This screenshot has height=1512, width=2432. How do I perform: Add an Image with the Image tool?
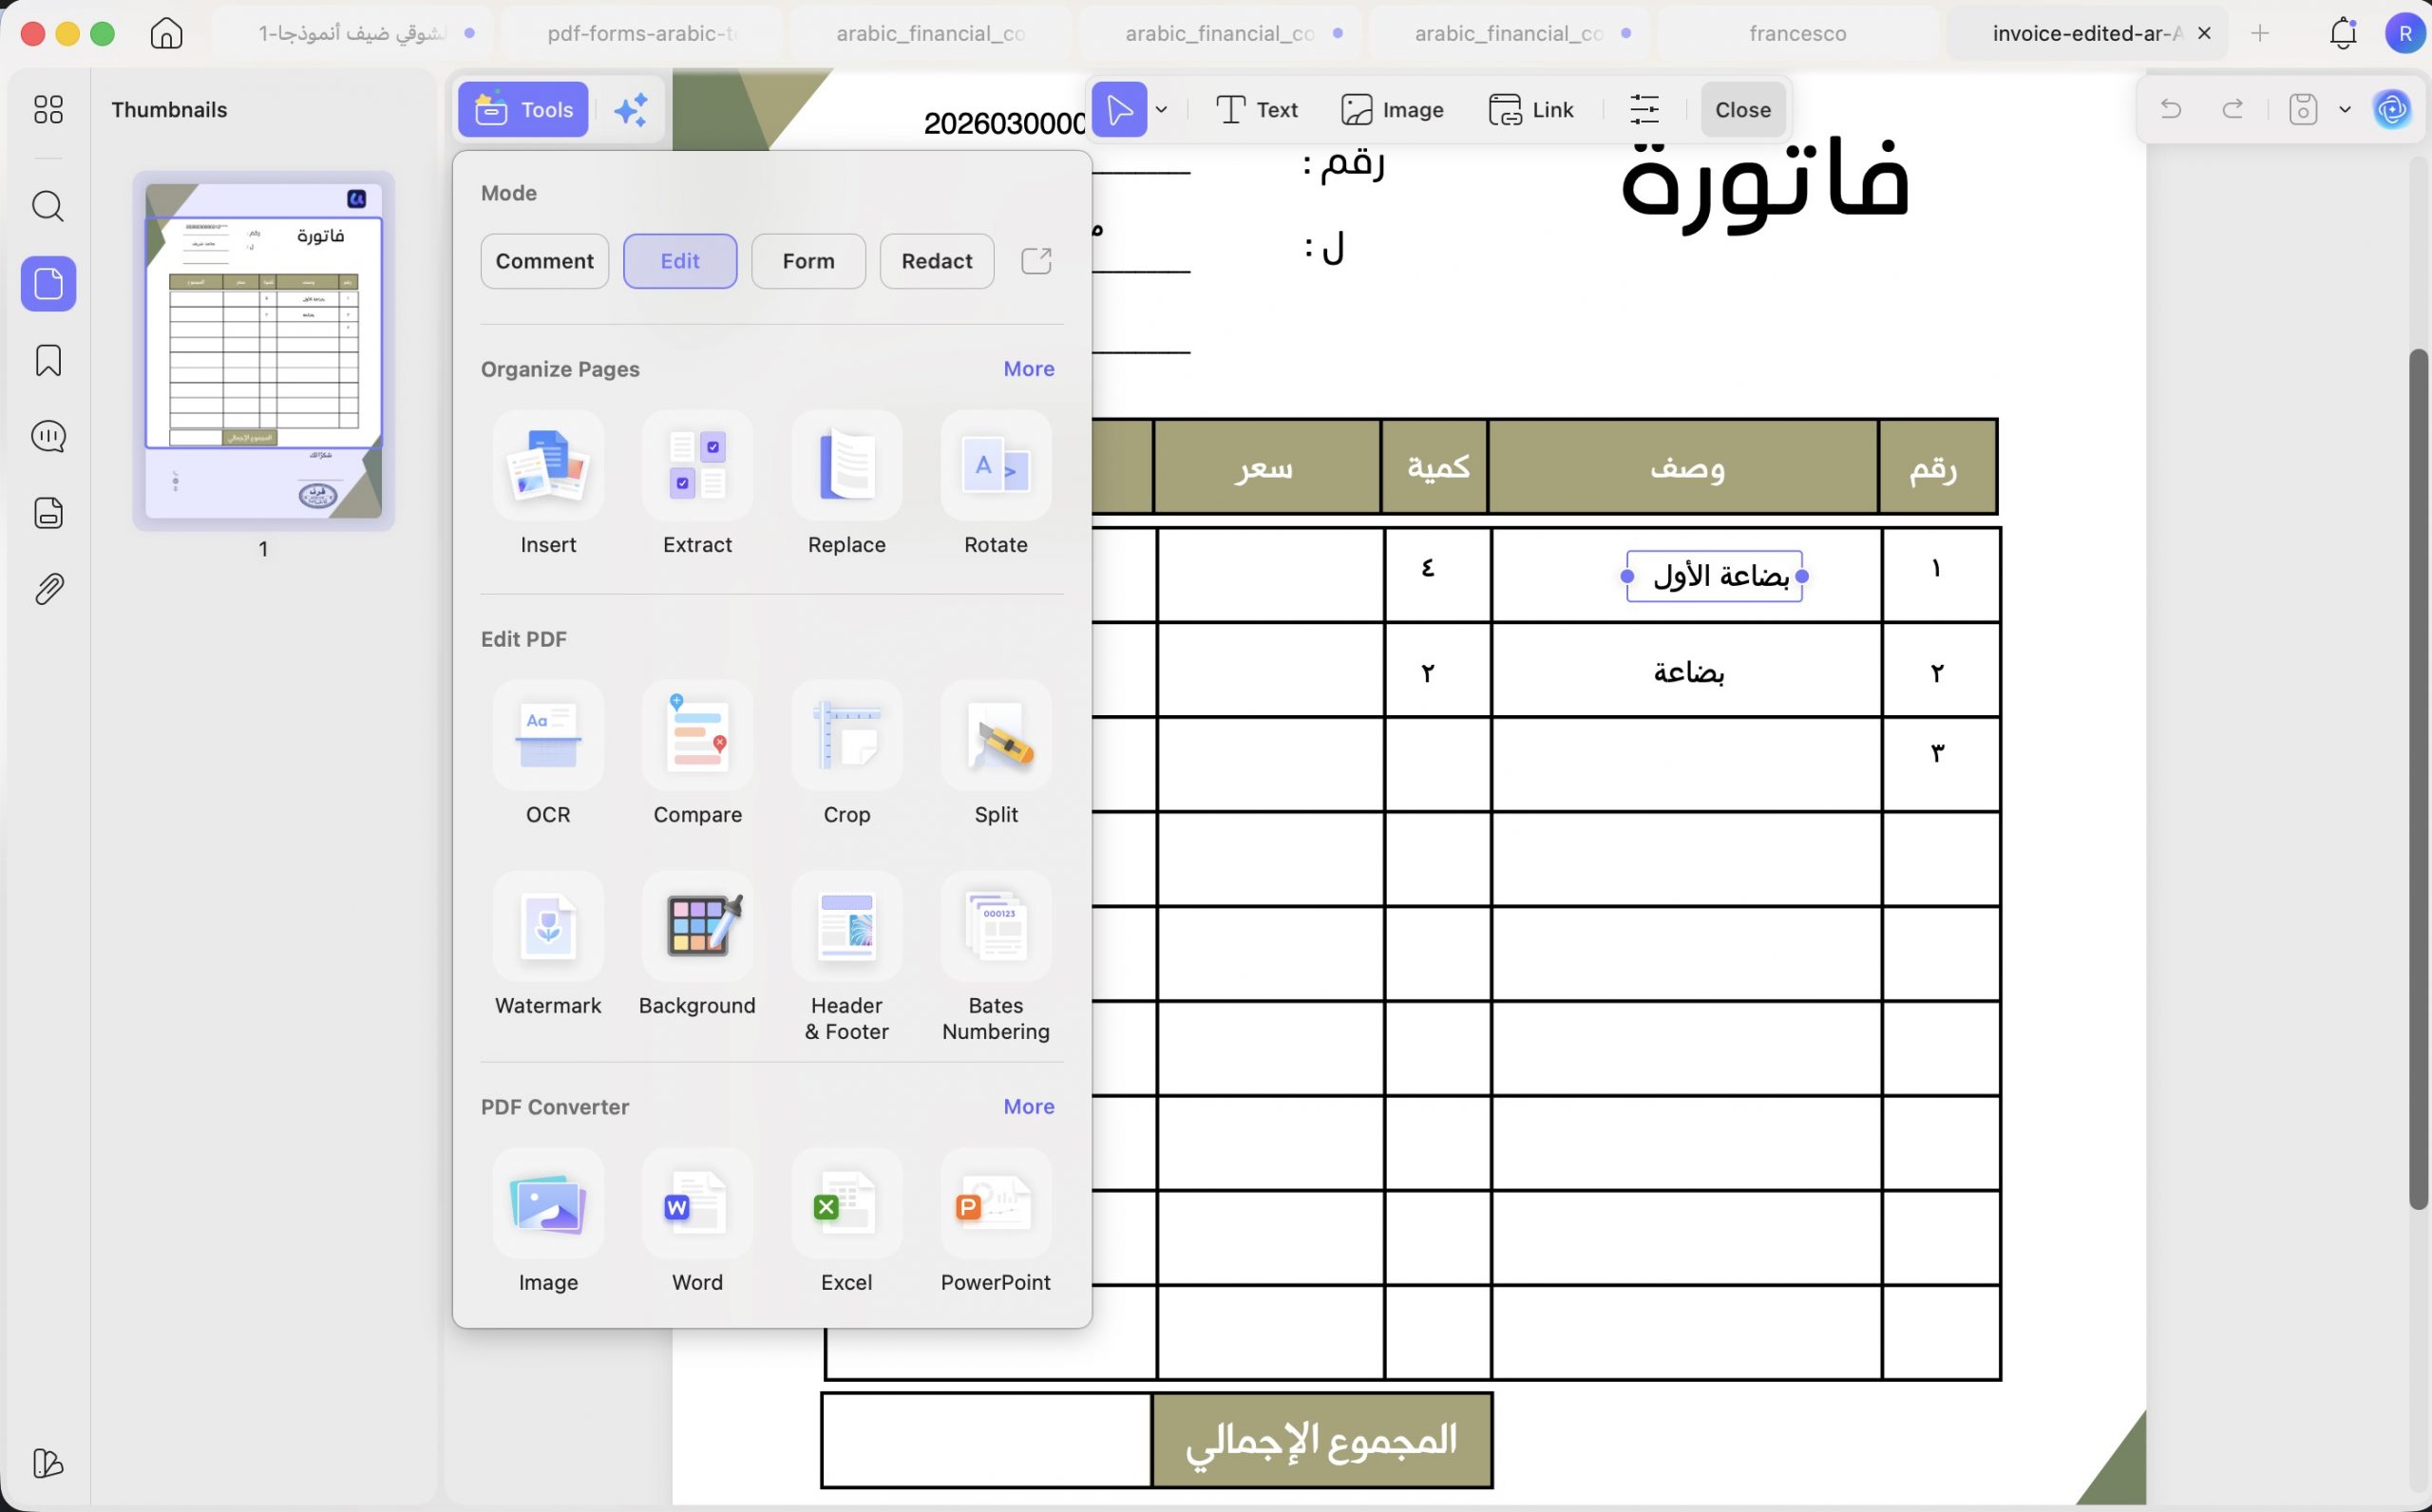tap(1392, 109)
